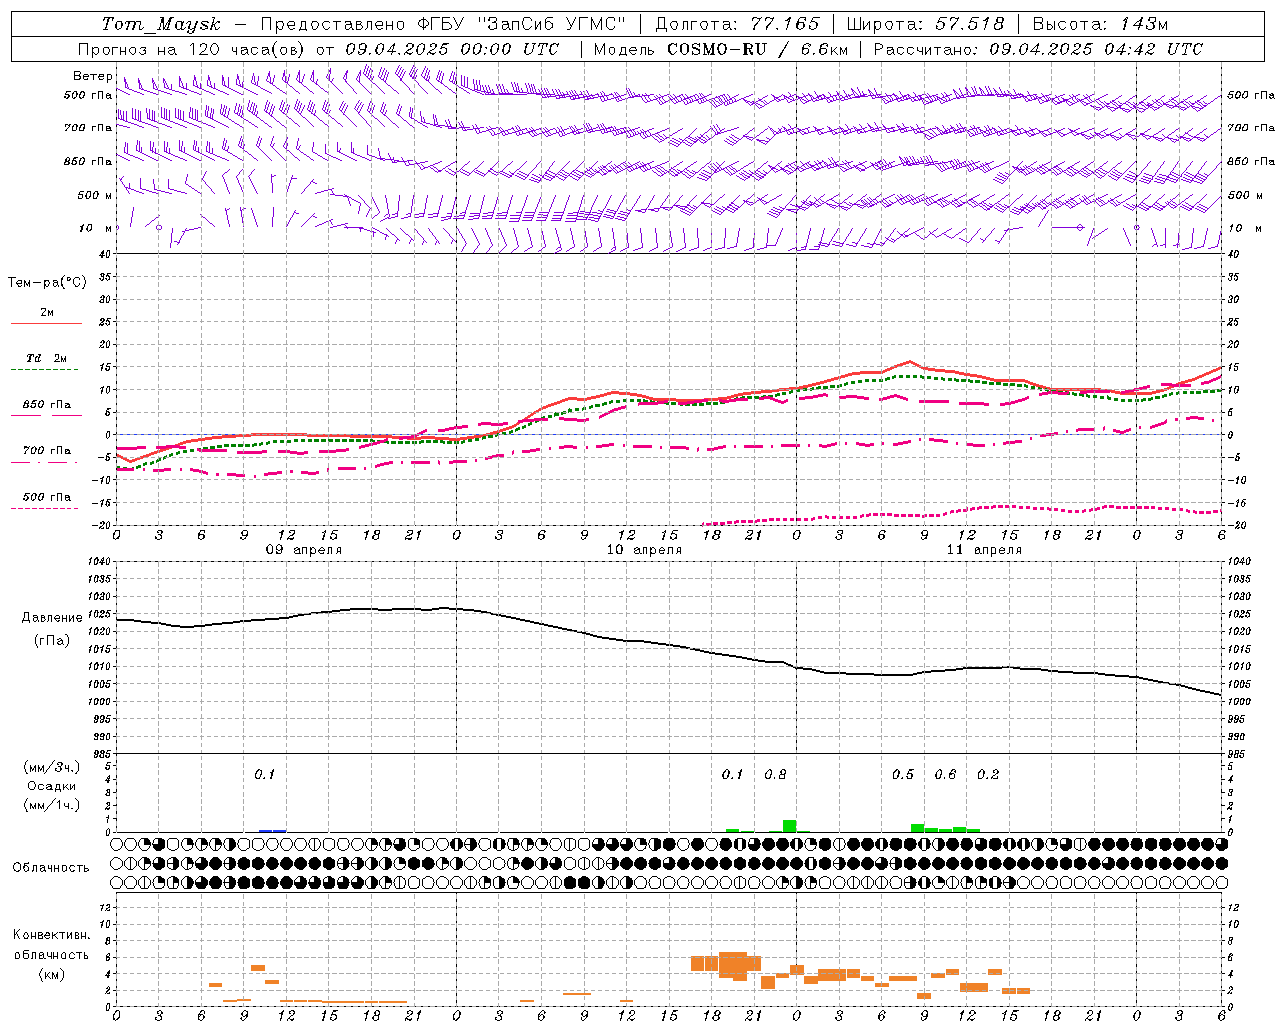
Task: Click 1040 on the left pressure axis
Action: 98,562
